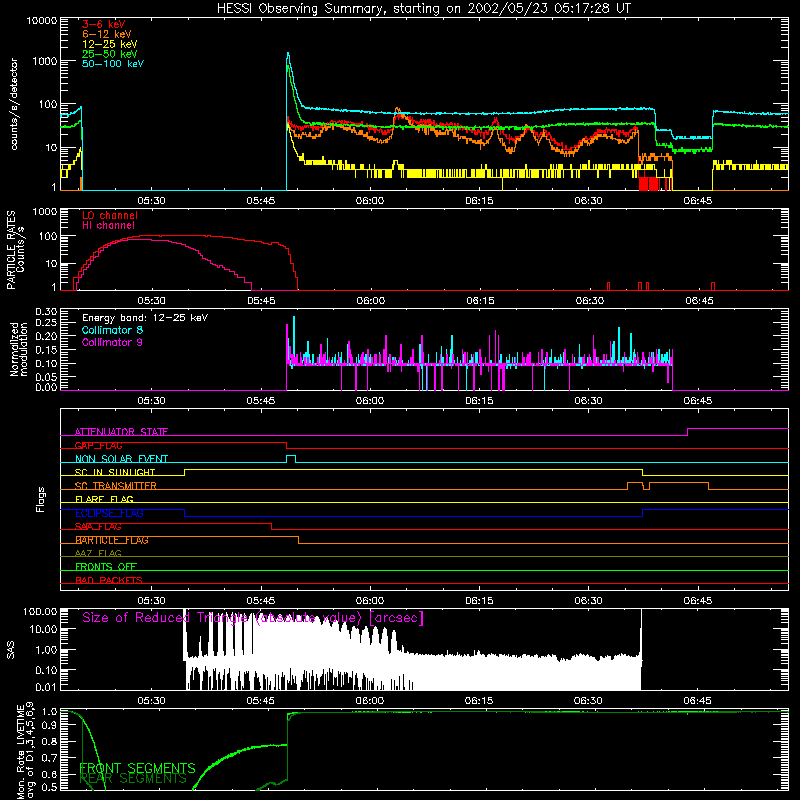The image size is (800, 800).
Task: Click the Flags axis title
Action: tap(40, 499)
